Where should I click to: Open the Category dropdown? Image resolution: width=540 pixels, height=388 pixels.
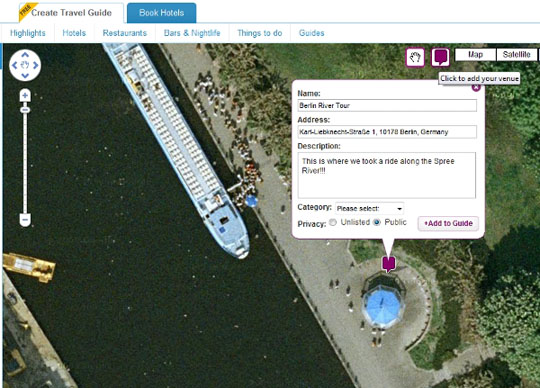(369, 208)
